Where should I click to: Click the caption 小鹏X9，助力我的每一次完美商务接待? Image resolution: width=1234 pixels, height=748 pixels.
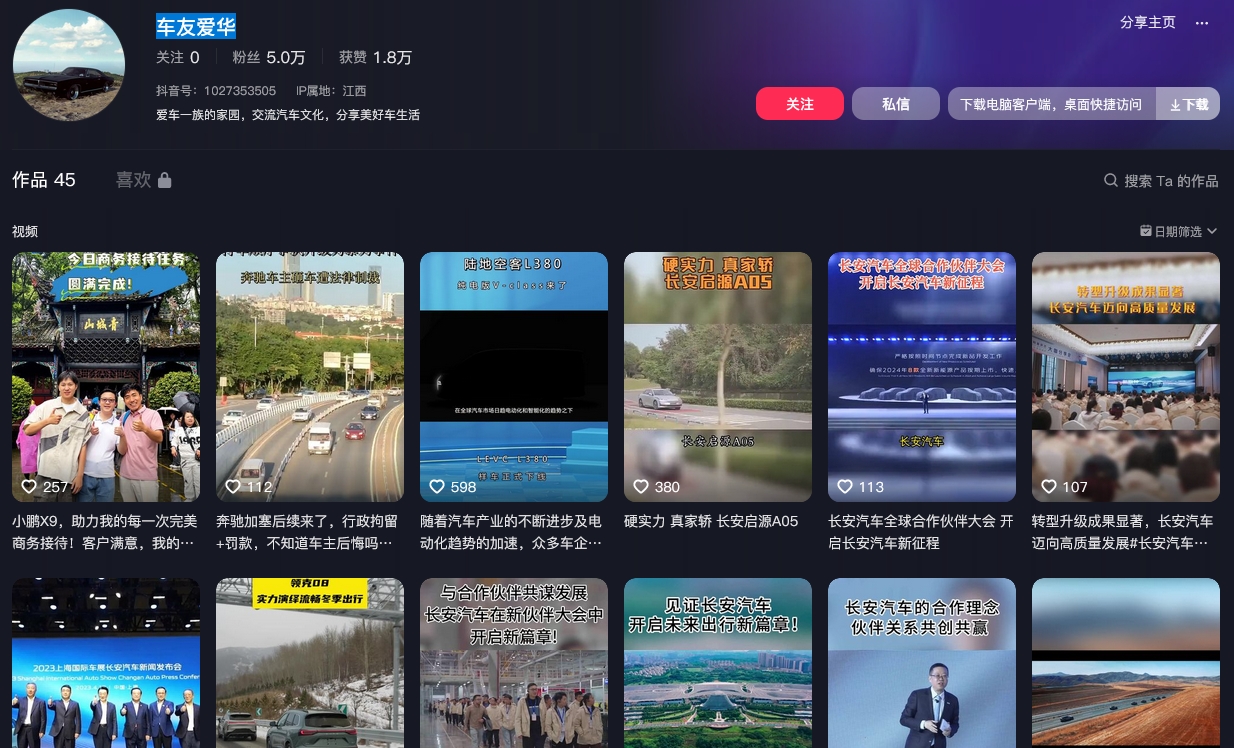tap(104, 532)
